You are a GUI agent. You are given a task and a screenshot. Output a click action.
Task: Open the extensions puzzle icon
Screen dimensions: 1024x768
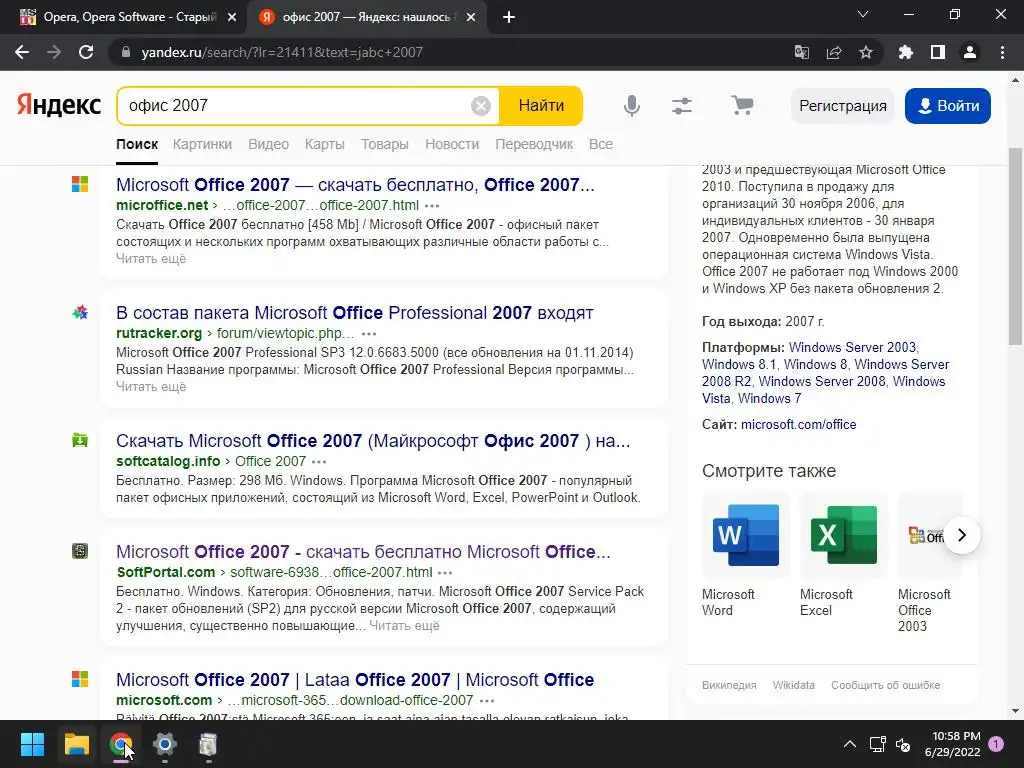(905, 52)
